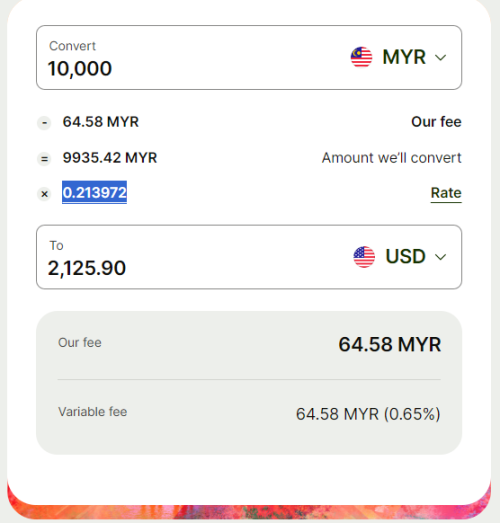
Task: Click the United States flag icon
Action: tap(364, 257)
